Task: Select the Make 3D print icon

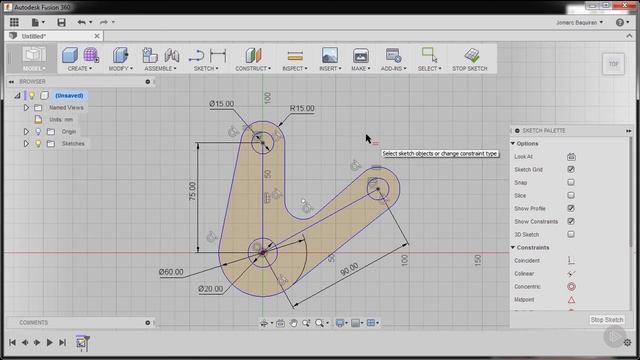Action: pos(361,55)
